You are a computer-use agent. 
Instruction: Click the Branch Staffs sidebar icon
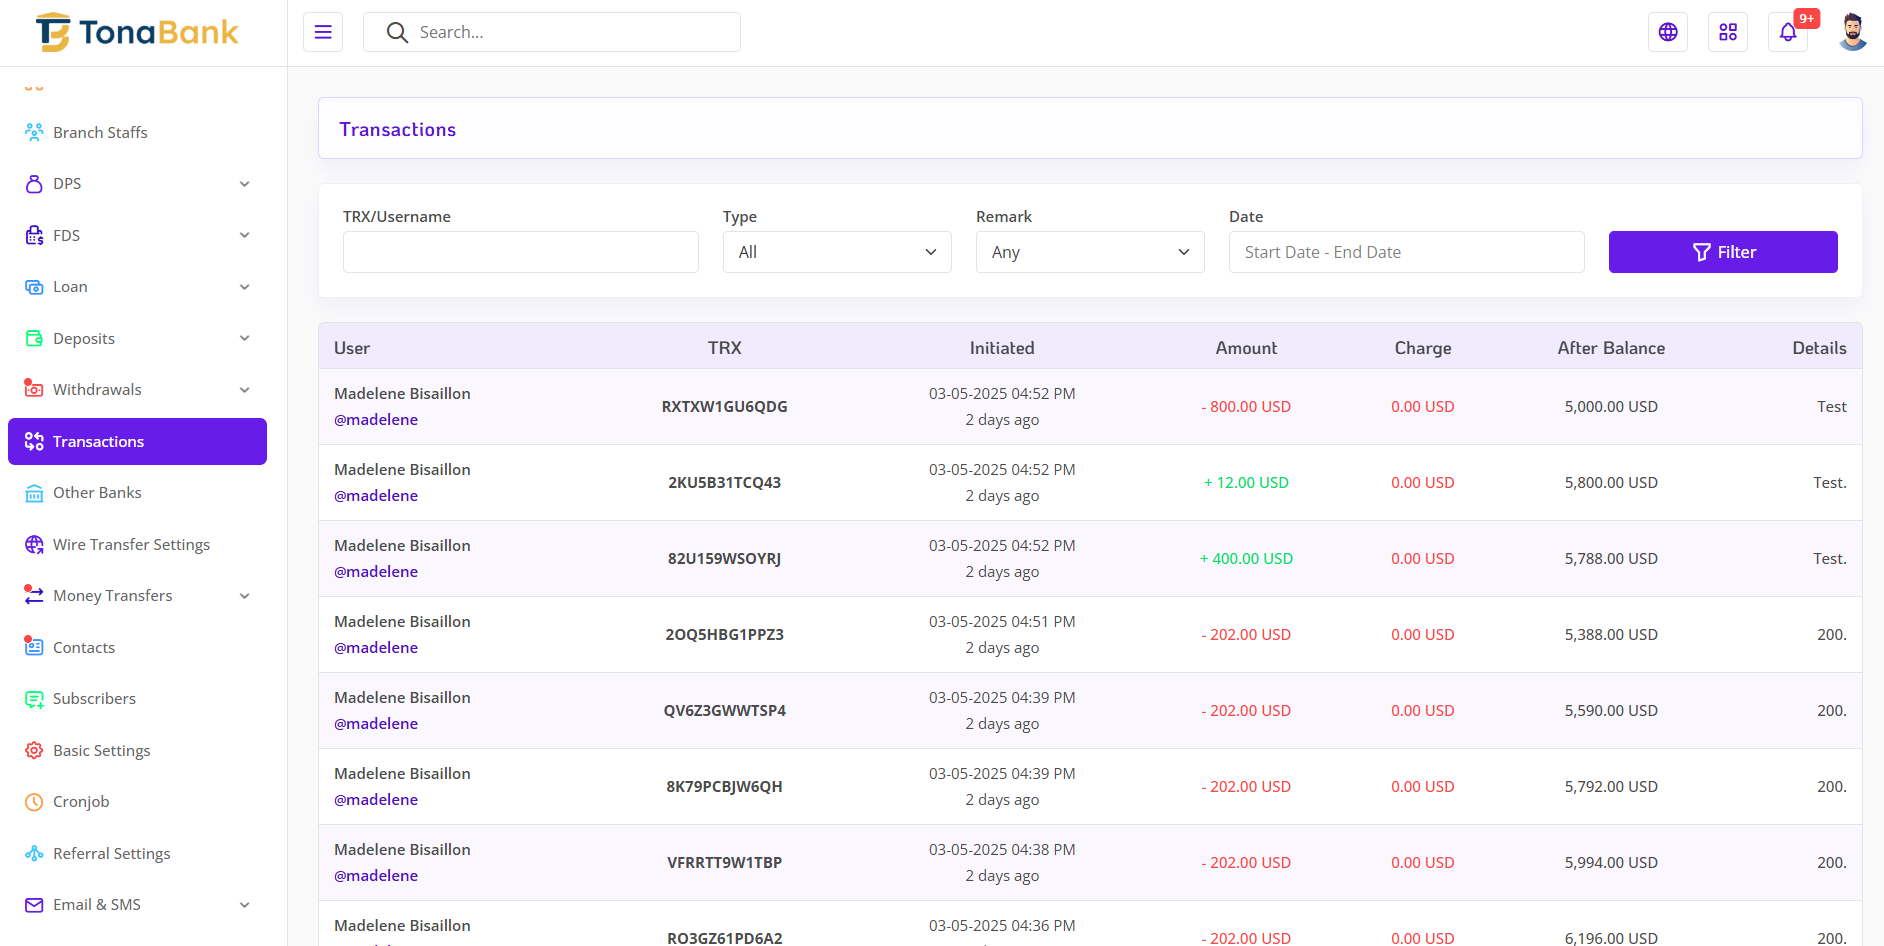click(x=34, y=132)
